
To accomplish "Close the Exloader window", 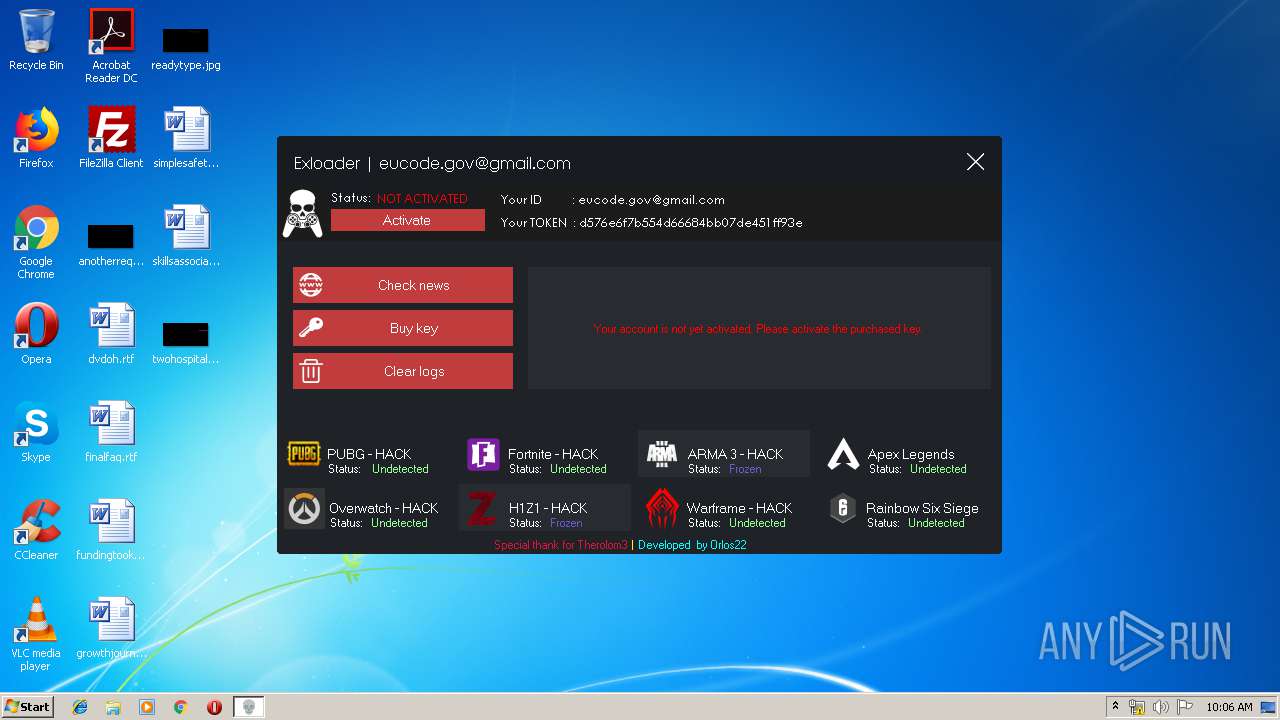I will [975, 162].
